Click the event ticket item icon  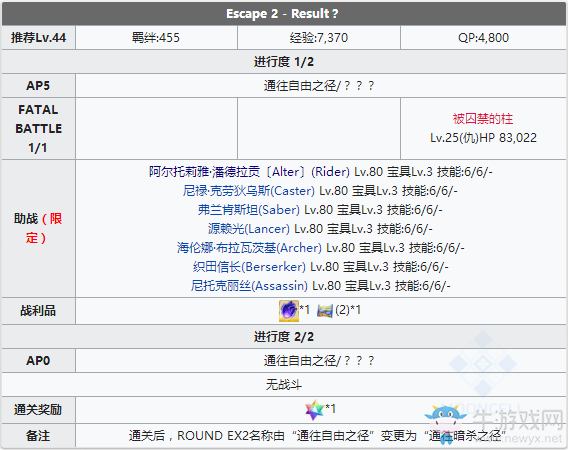(325, 311)
